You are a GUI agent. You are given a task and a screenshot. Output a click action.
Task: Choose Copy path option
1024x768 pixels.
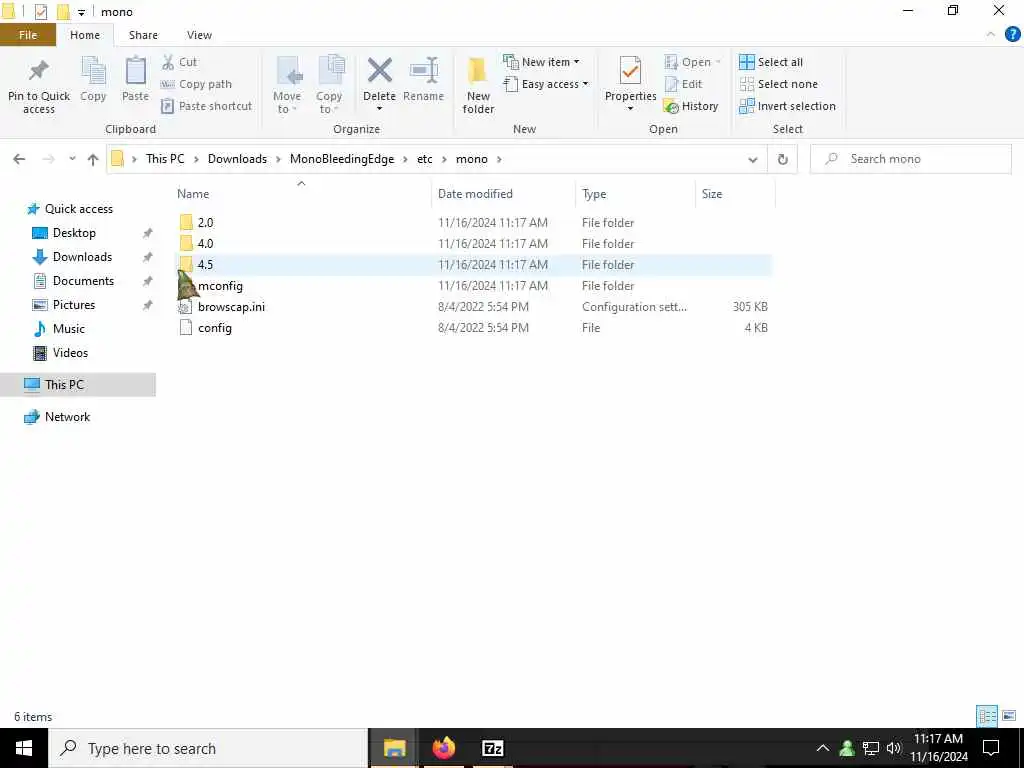[197, 84]
